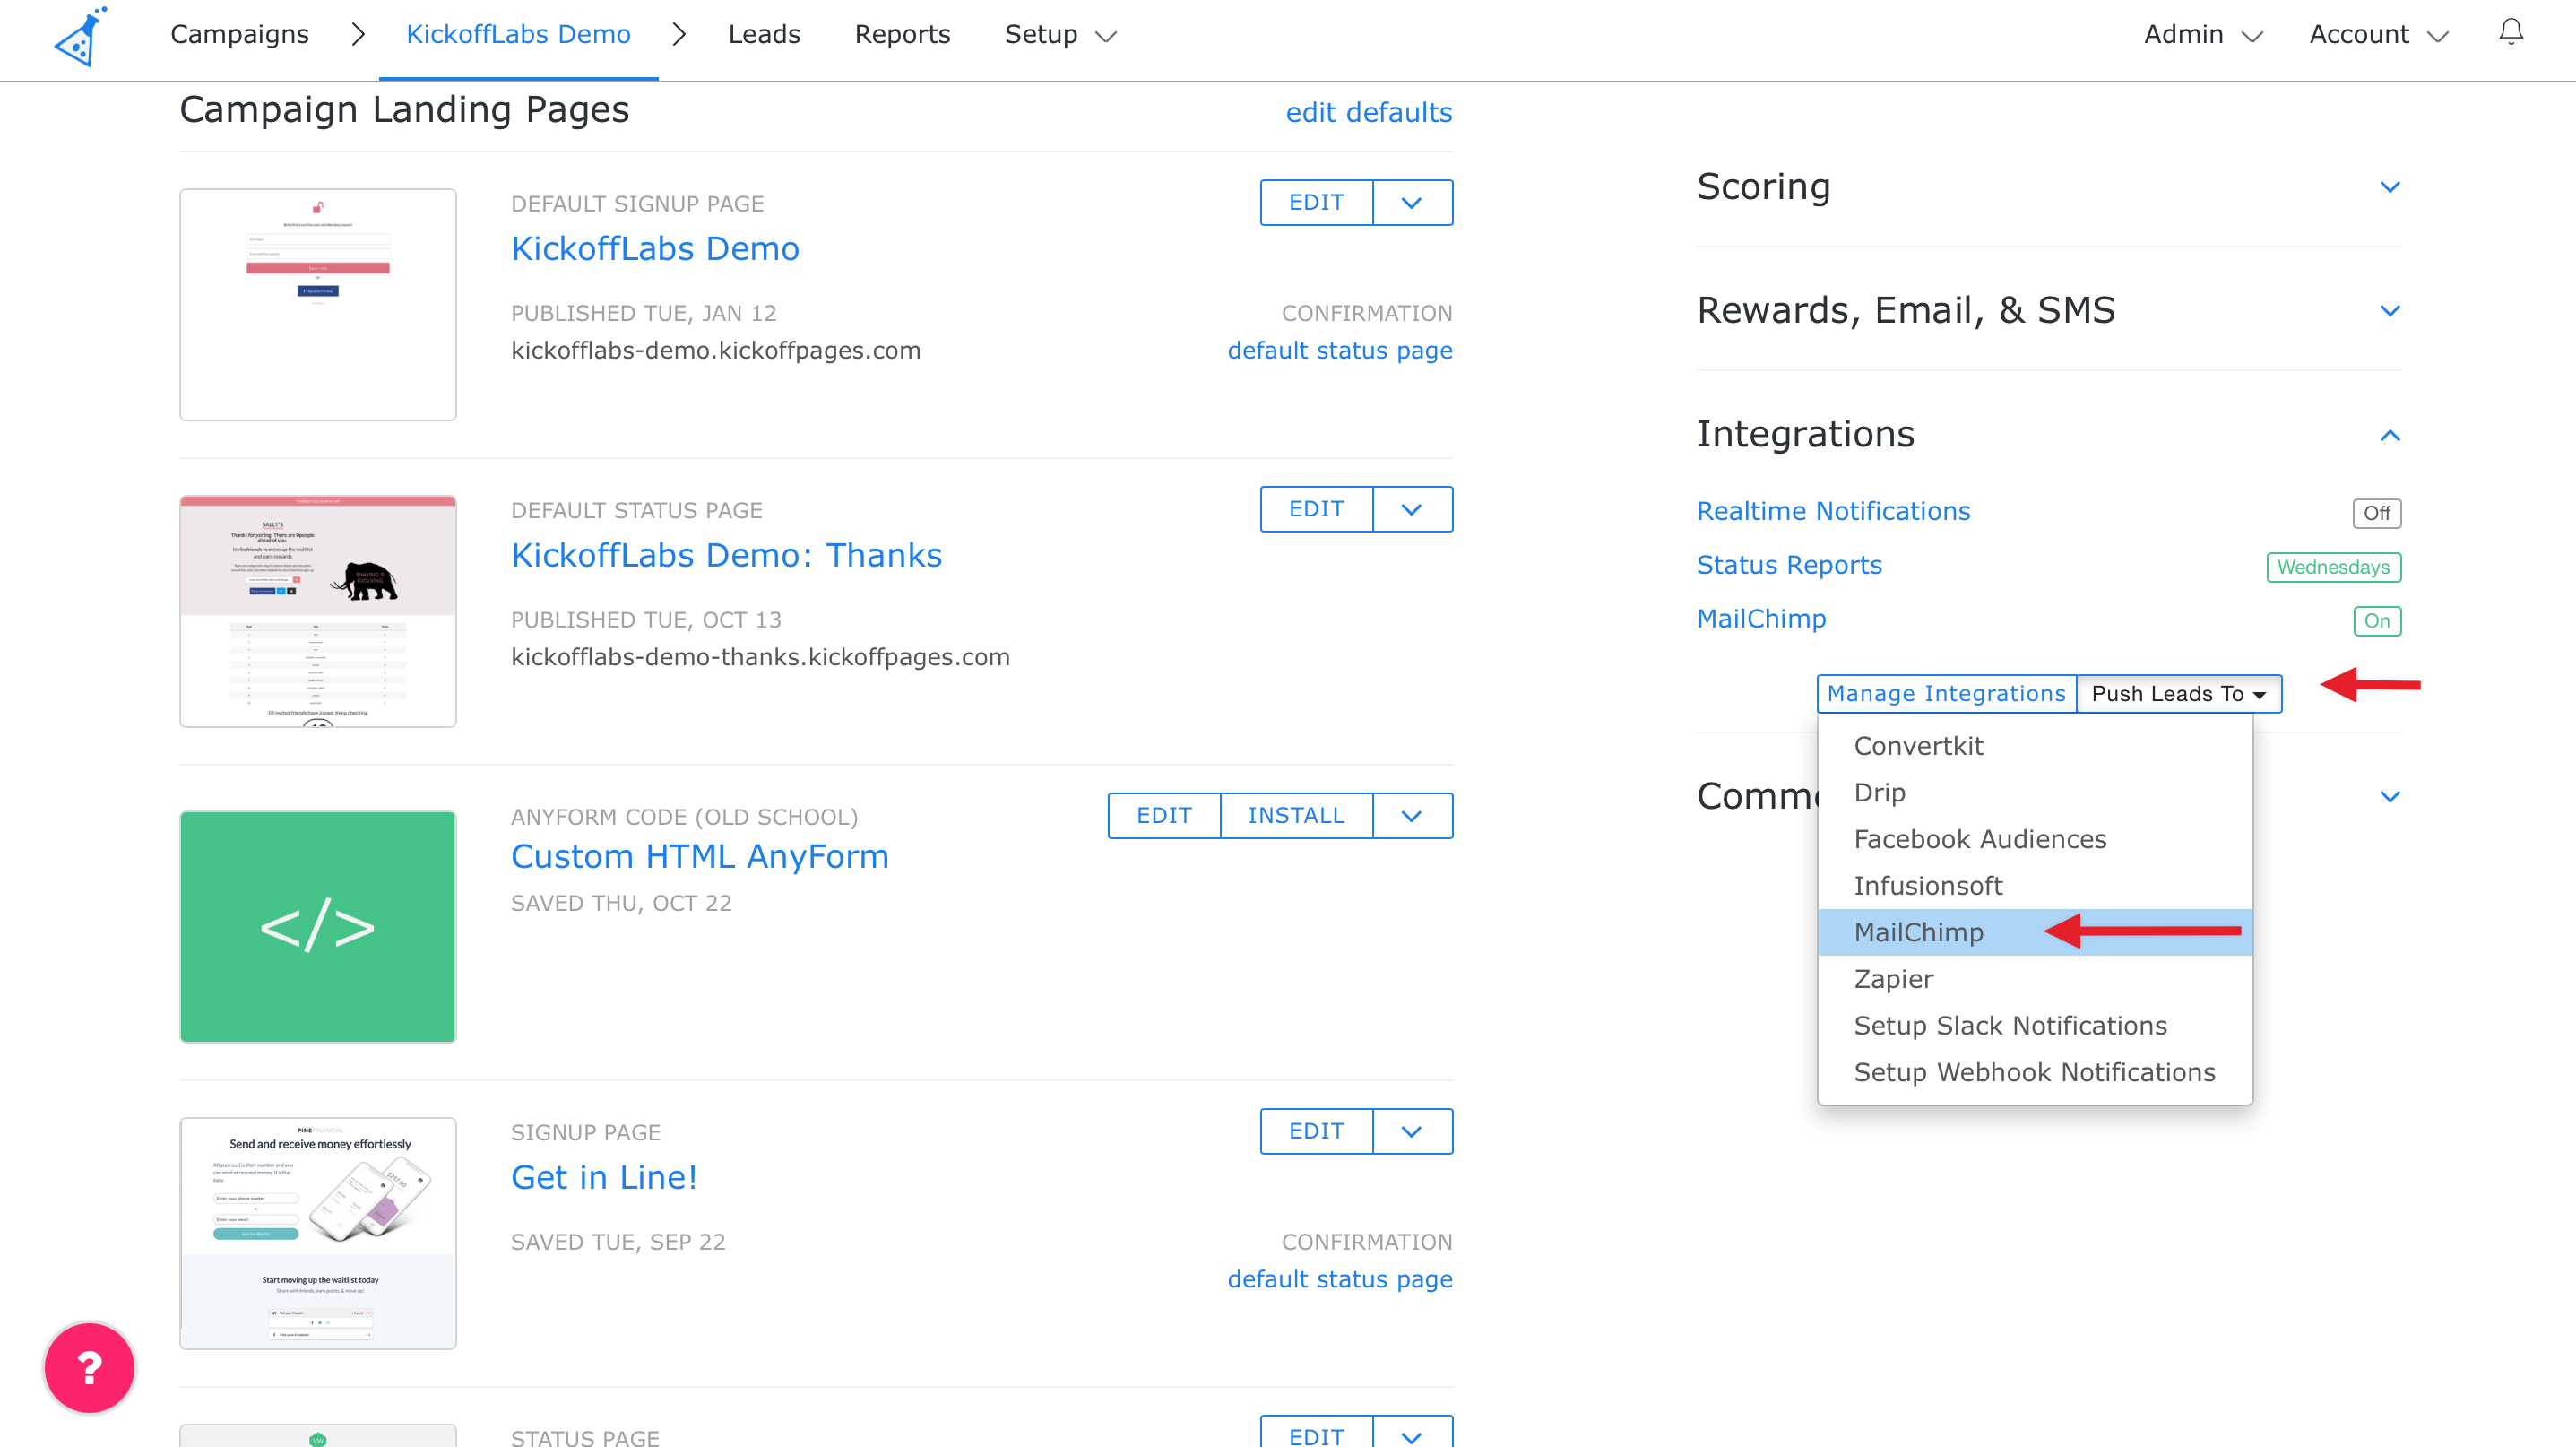The width and height of the screenshot is (2576, 1447).
Task: Choose Facebook Audiences in the menu
Action: [x=2035, y=839]
